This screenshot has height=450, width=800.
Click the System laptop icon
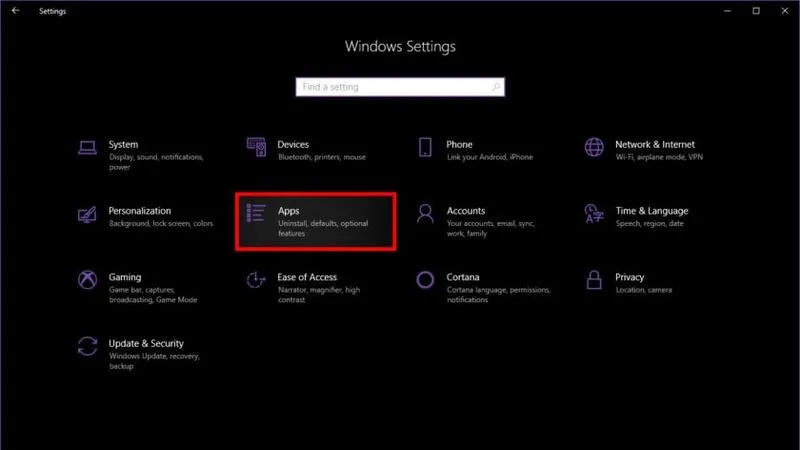[87, 147]
